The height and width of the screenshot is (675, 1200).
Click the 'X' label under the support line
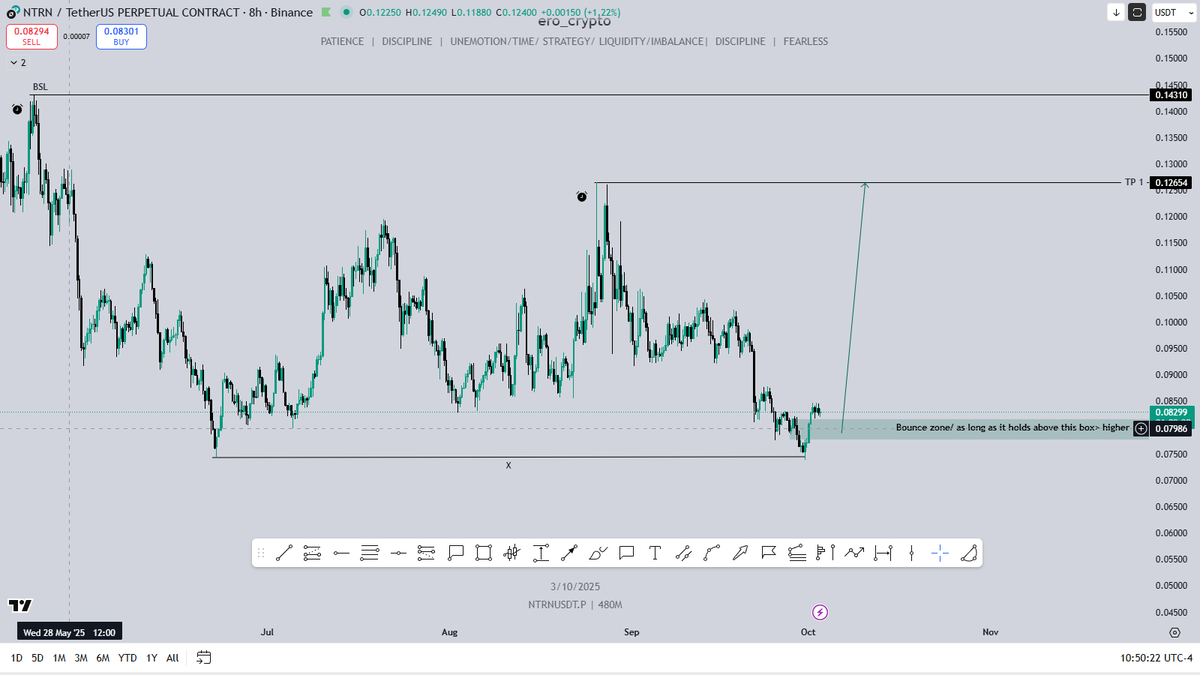508,465
